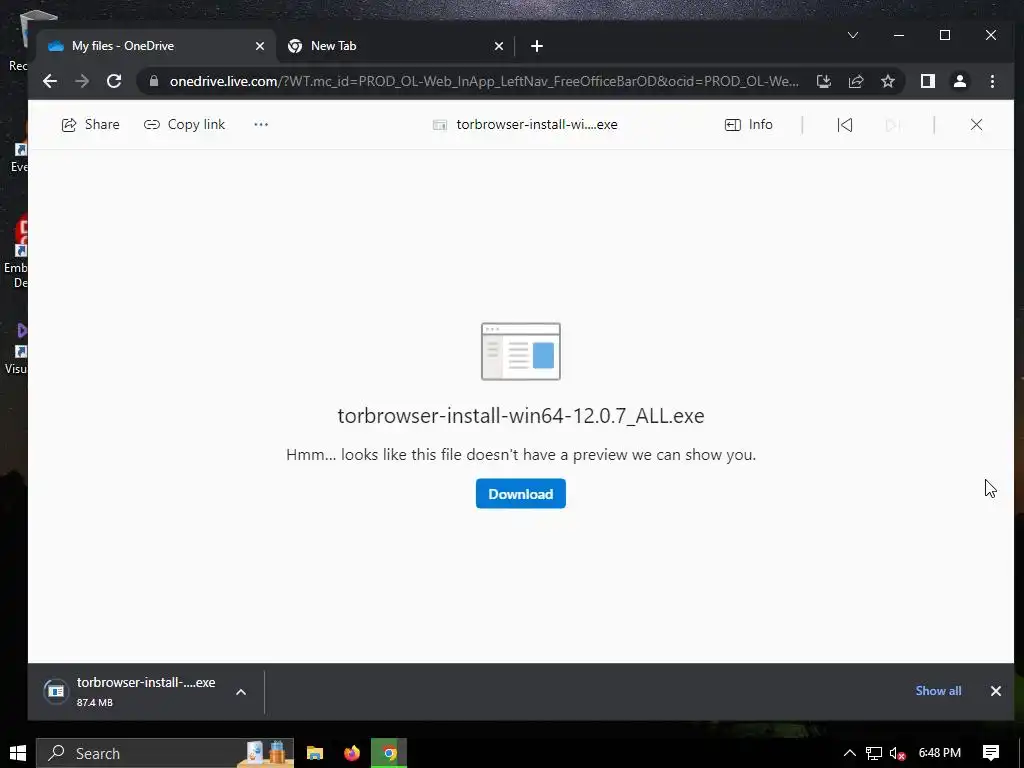This screenshot has width=1024, height=768.
Task: Open the three-dot more options menu
Action: pos(261,125)
